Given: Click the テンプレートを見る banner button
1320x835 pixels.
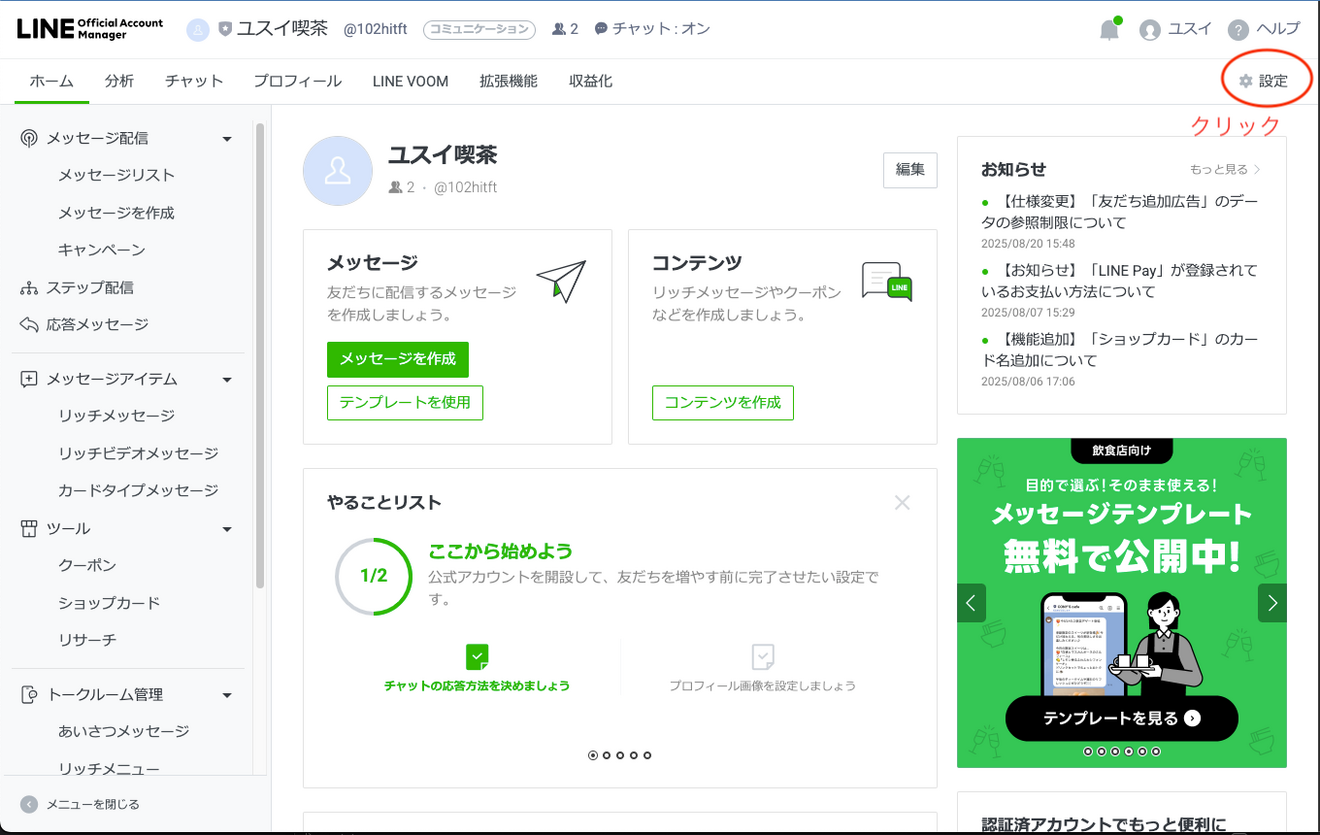Looking at the screenshot, I should coord(1121,718).
